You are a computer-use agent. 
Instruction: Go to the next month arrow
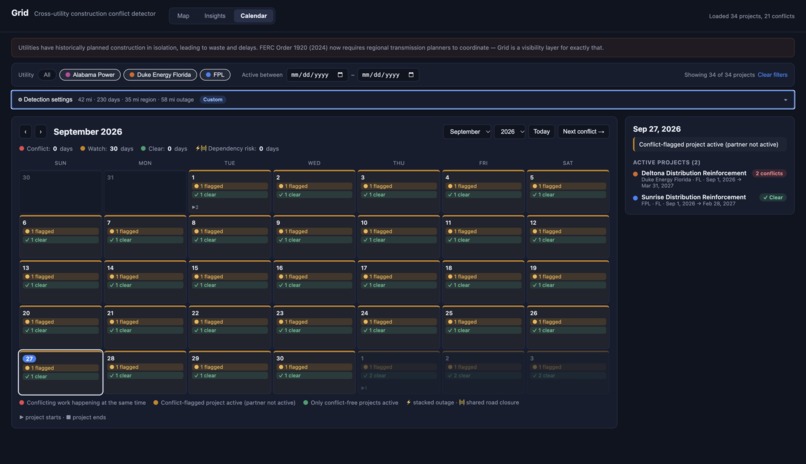point(41,132)
